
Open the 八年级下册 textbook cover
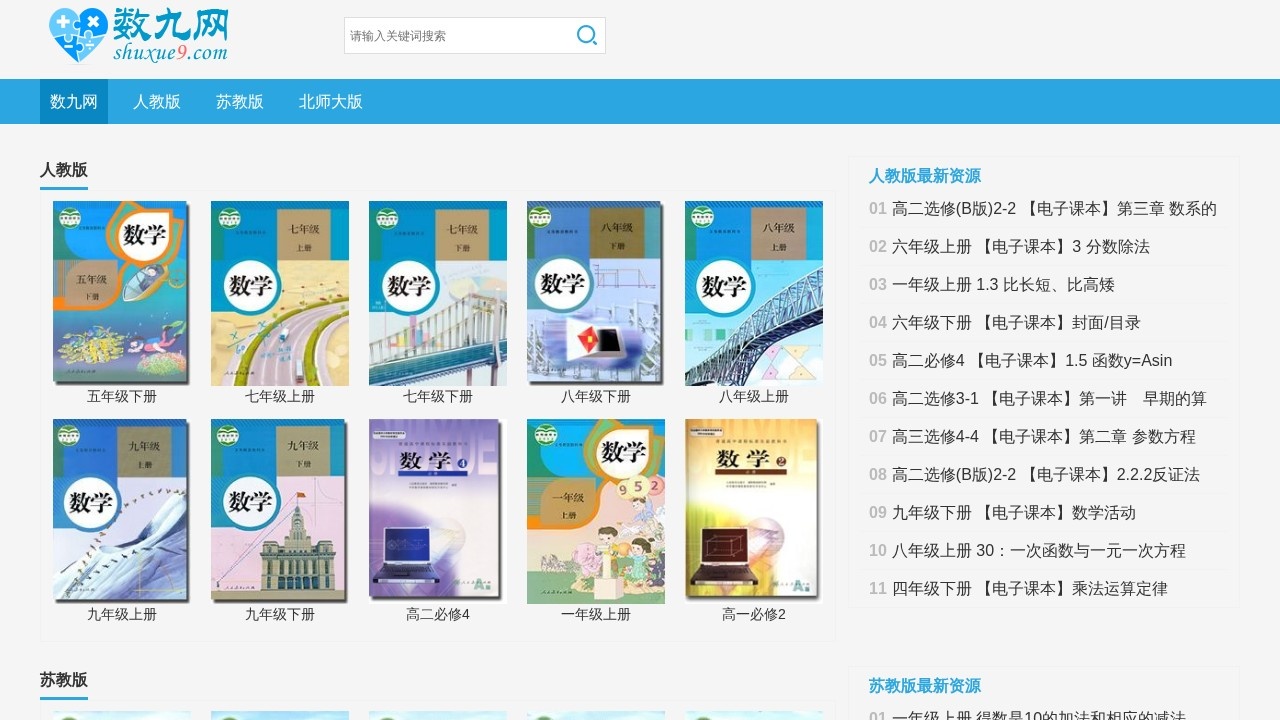[x=595, y=292]
